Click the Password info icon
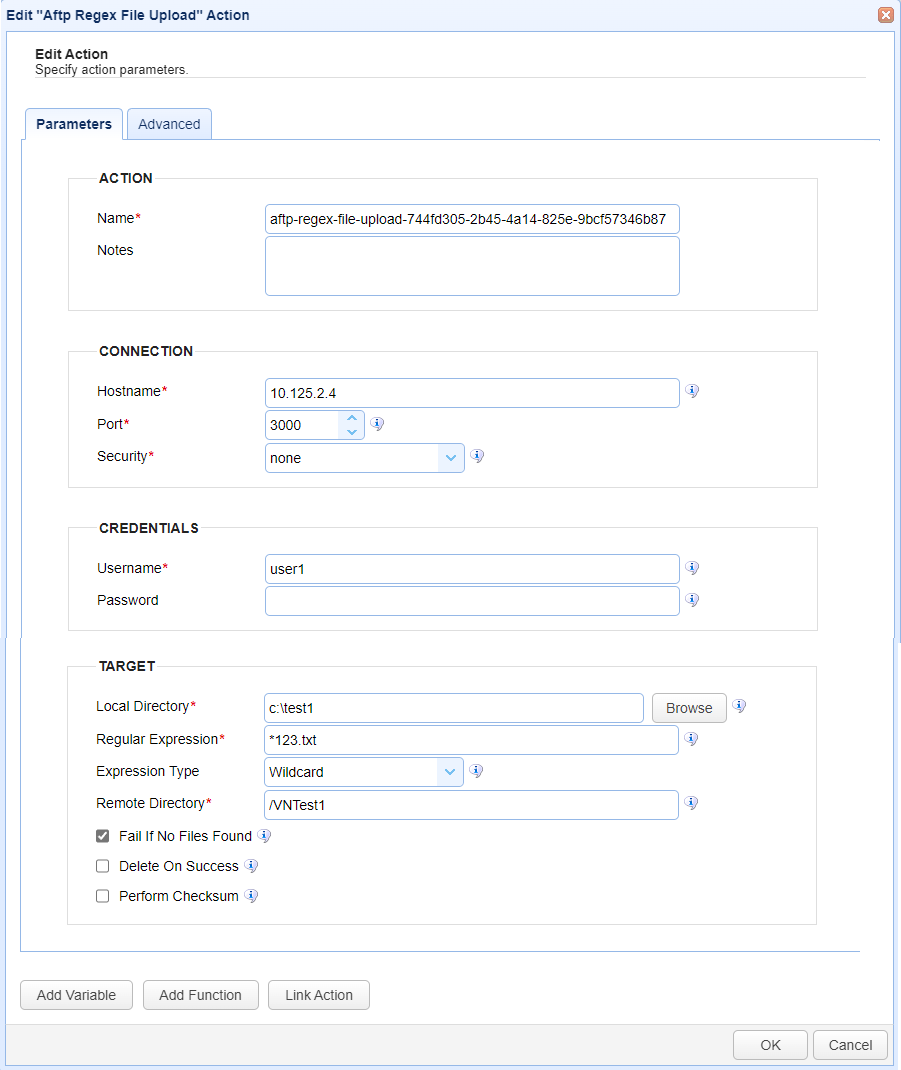This screenshot has height=1070, width=901. (x=692, y=599)
